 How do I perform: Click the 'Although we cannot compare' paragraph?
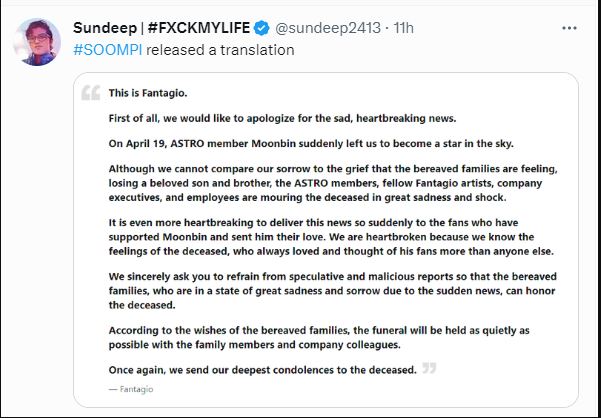point(333,183)
